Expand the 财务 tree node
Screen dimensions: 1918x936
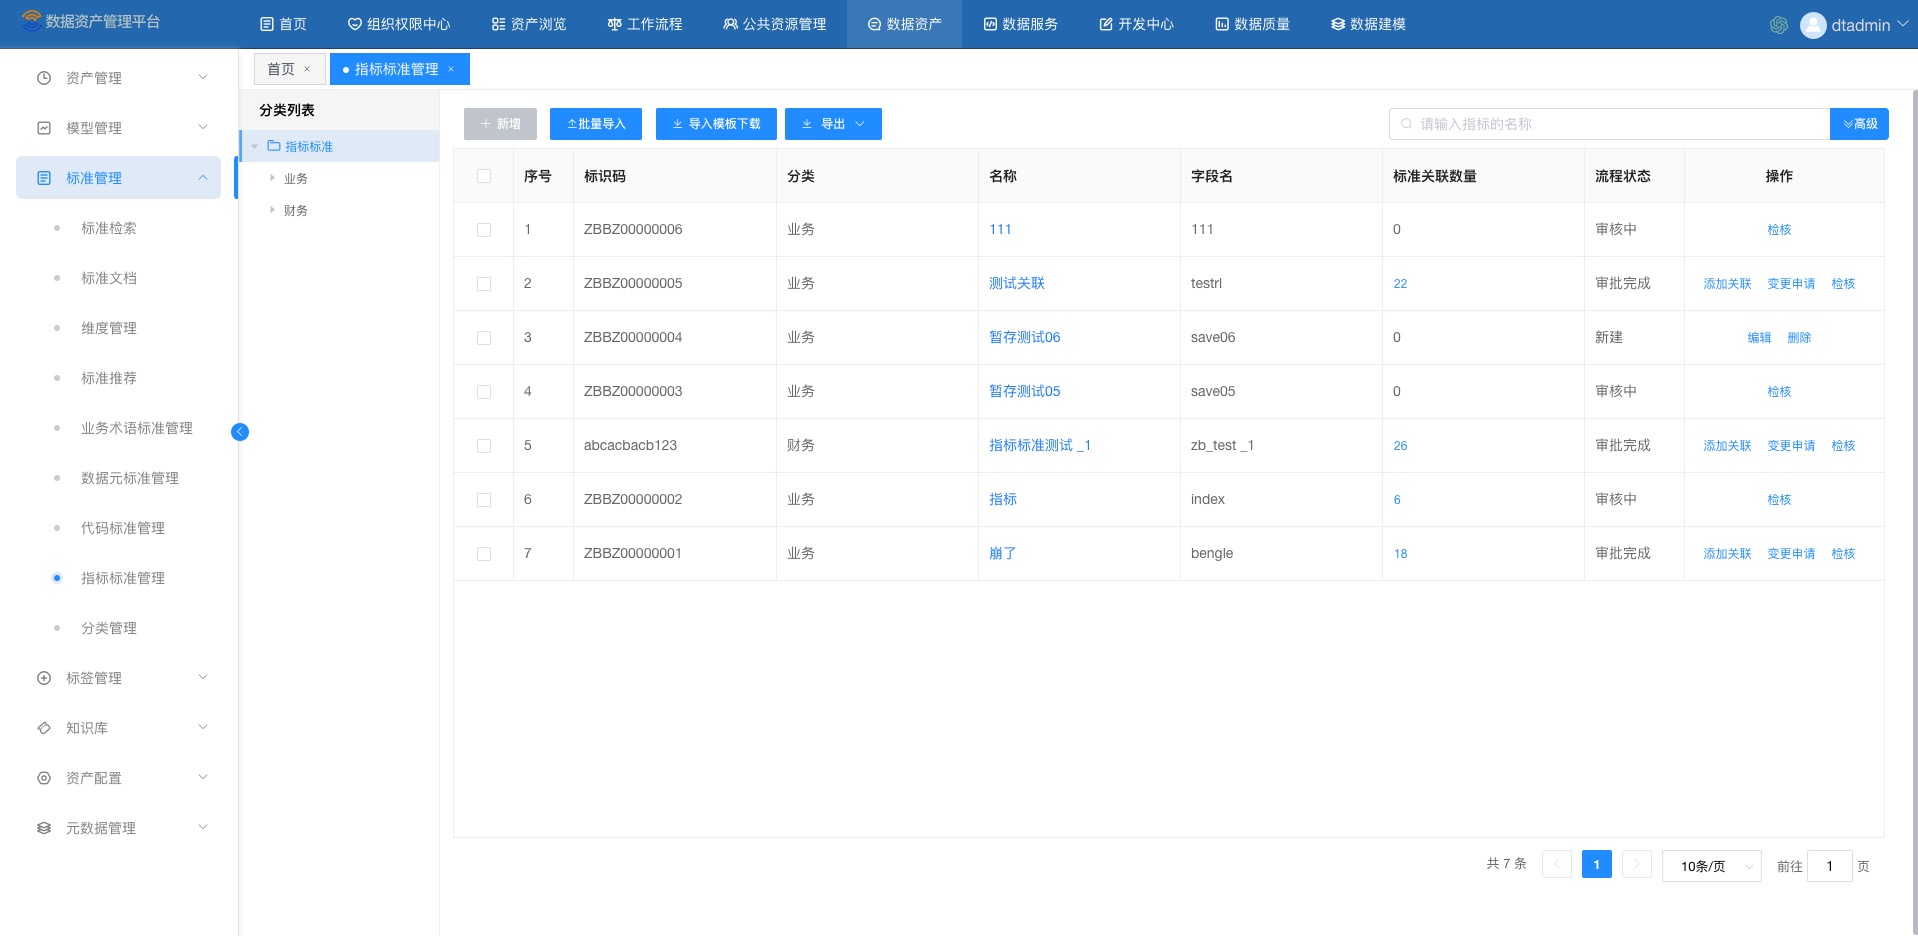point(272,210)
